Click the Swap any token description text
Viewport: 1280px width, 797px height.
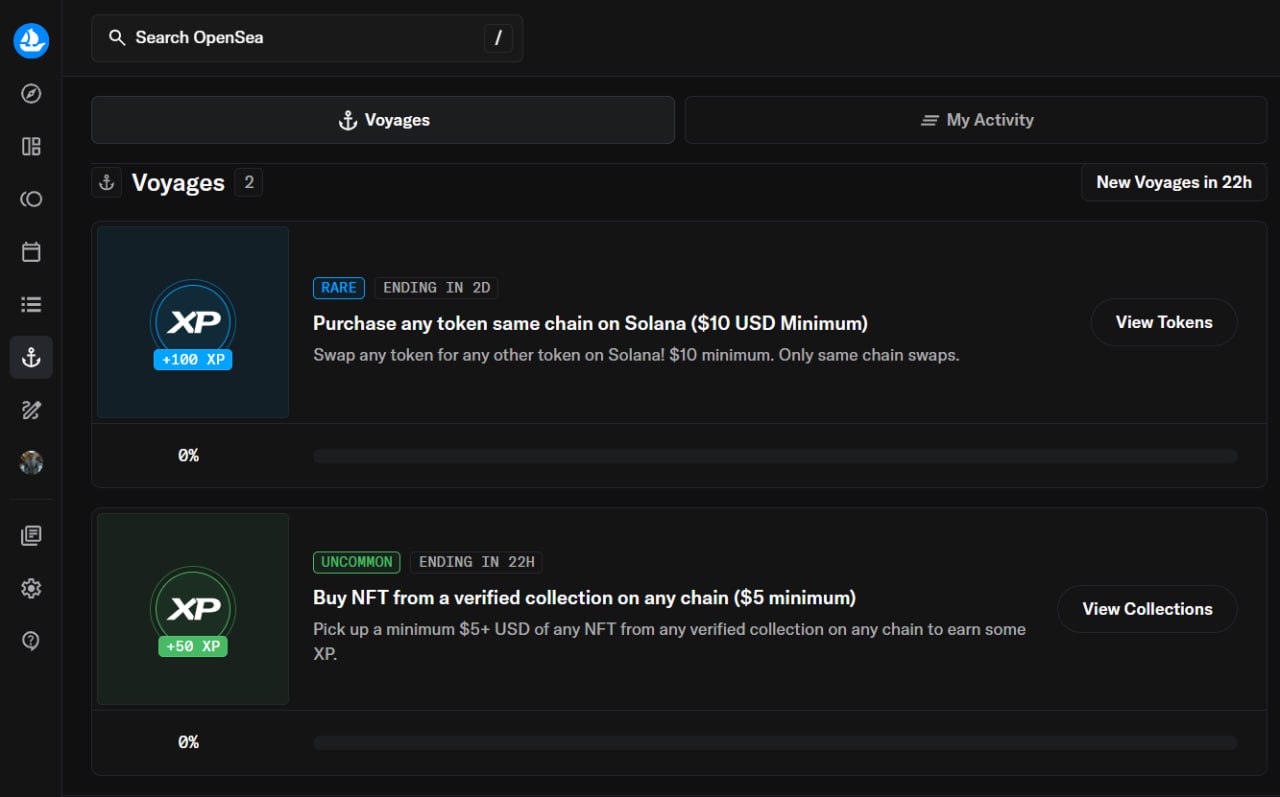(636, 355)
